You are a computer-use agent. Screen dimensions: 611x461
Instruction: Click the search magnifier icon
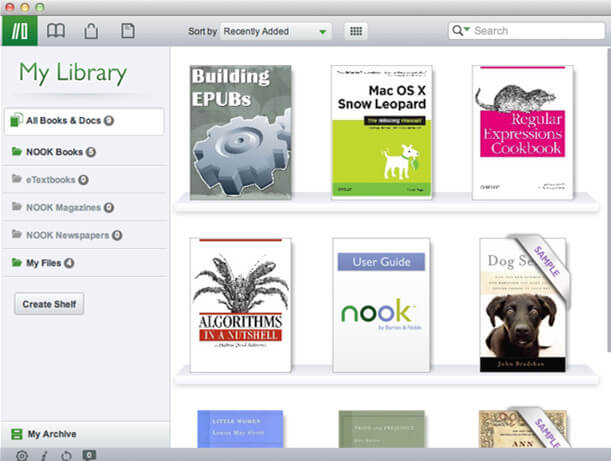click(x=457, y=30)
